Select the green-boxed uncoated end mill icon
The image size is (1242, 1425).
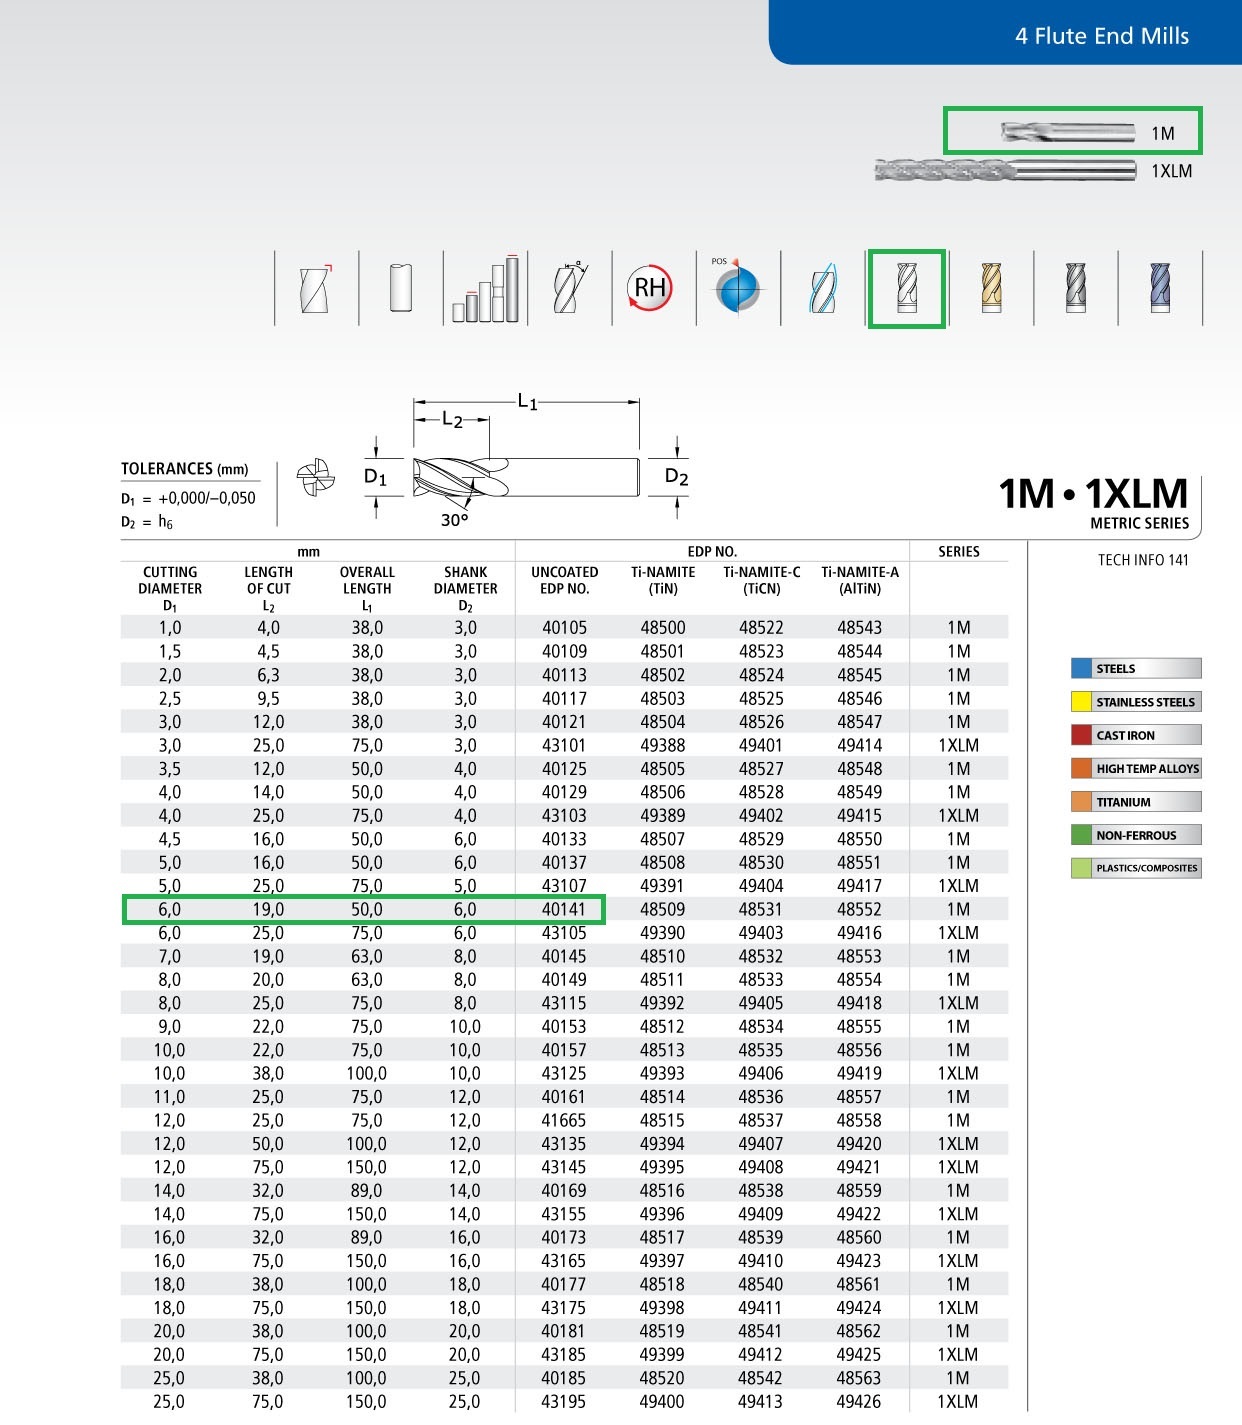(907, 288)
